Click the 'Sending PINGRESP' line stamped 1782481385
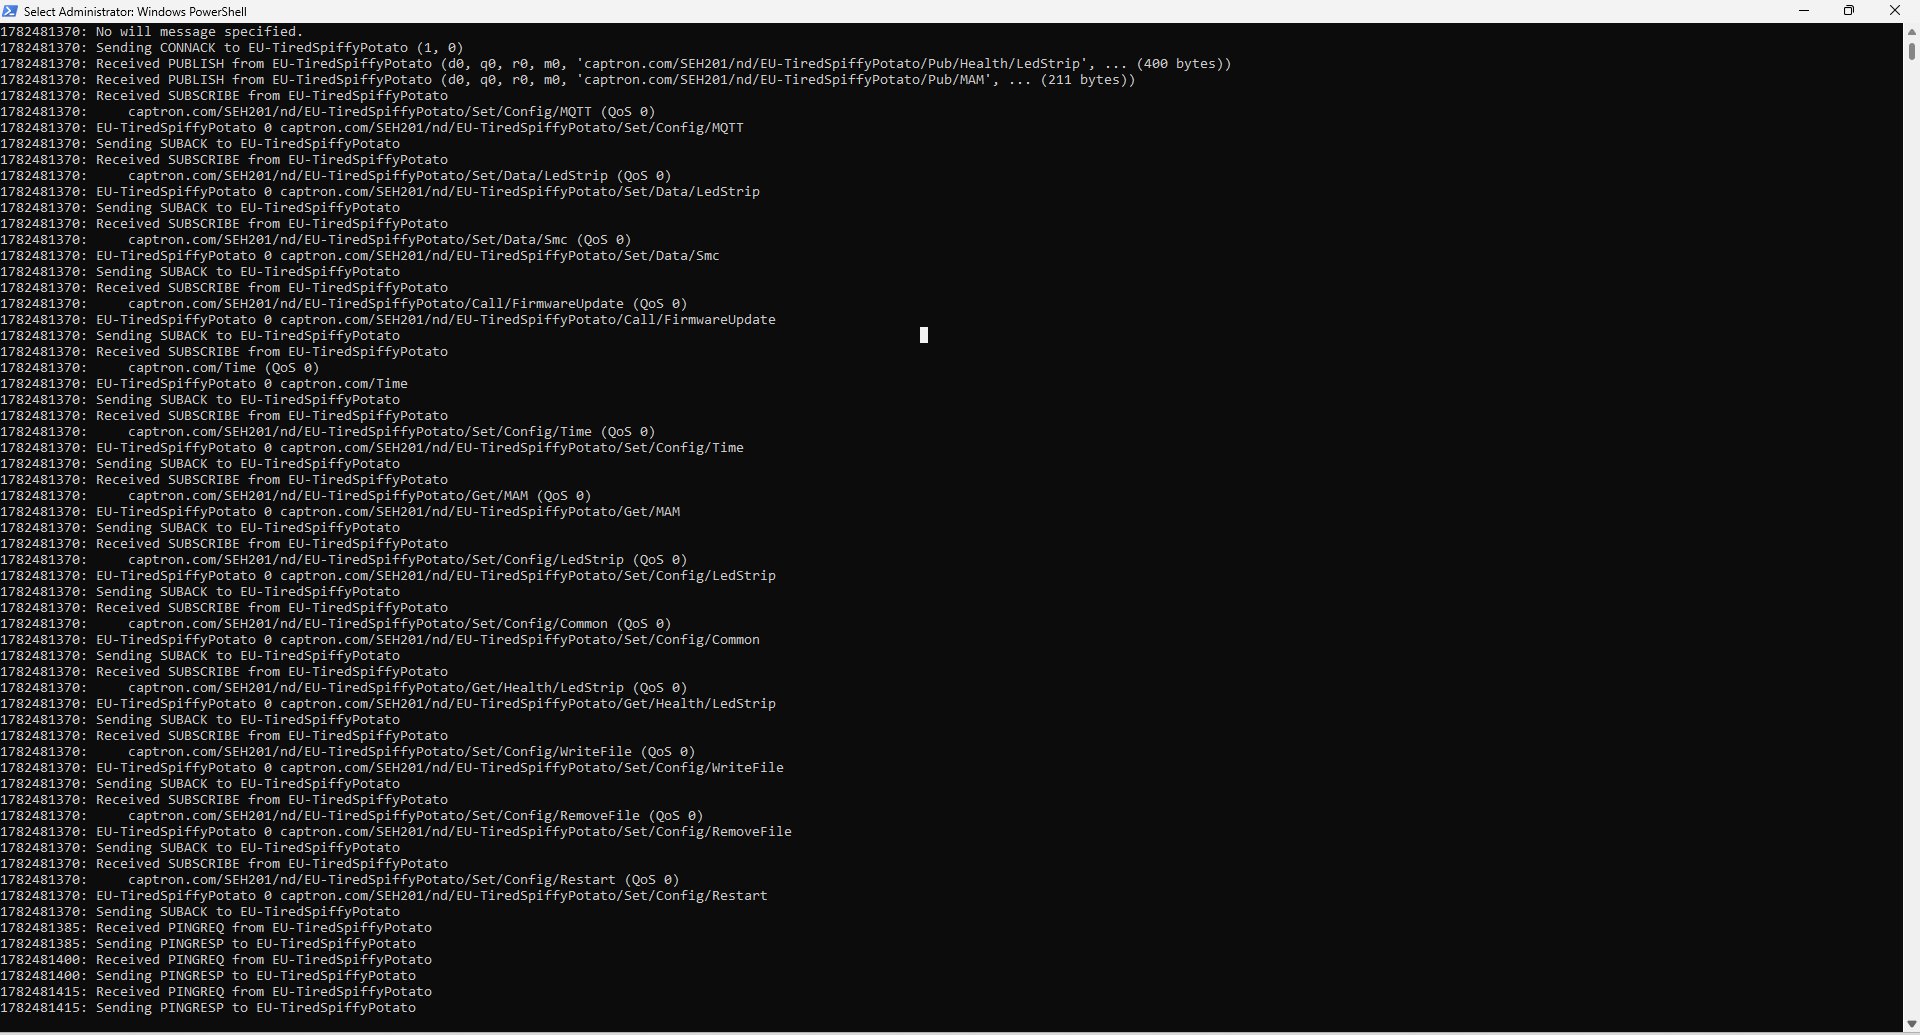The image size is (1920, 1035). coord(208,944)
